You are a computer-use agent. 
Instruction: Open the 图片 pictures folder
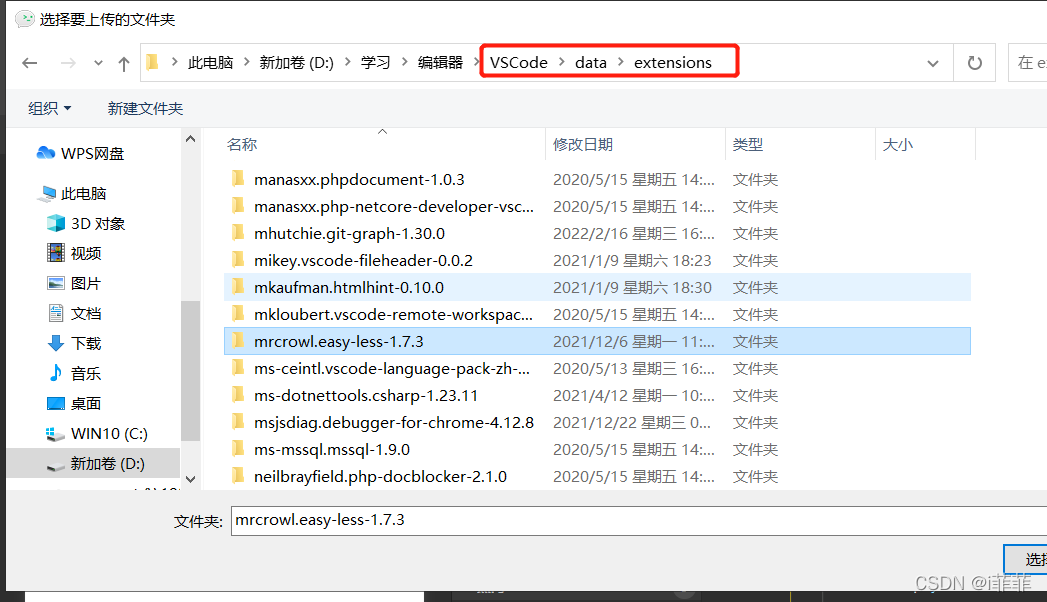point(85,282)
